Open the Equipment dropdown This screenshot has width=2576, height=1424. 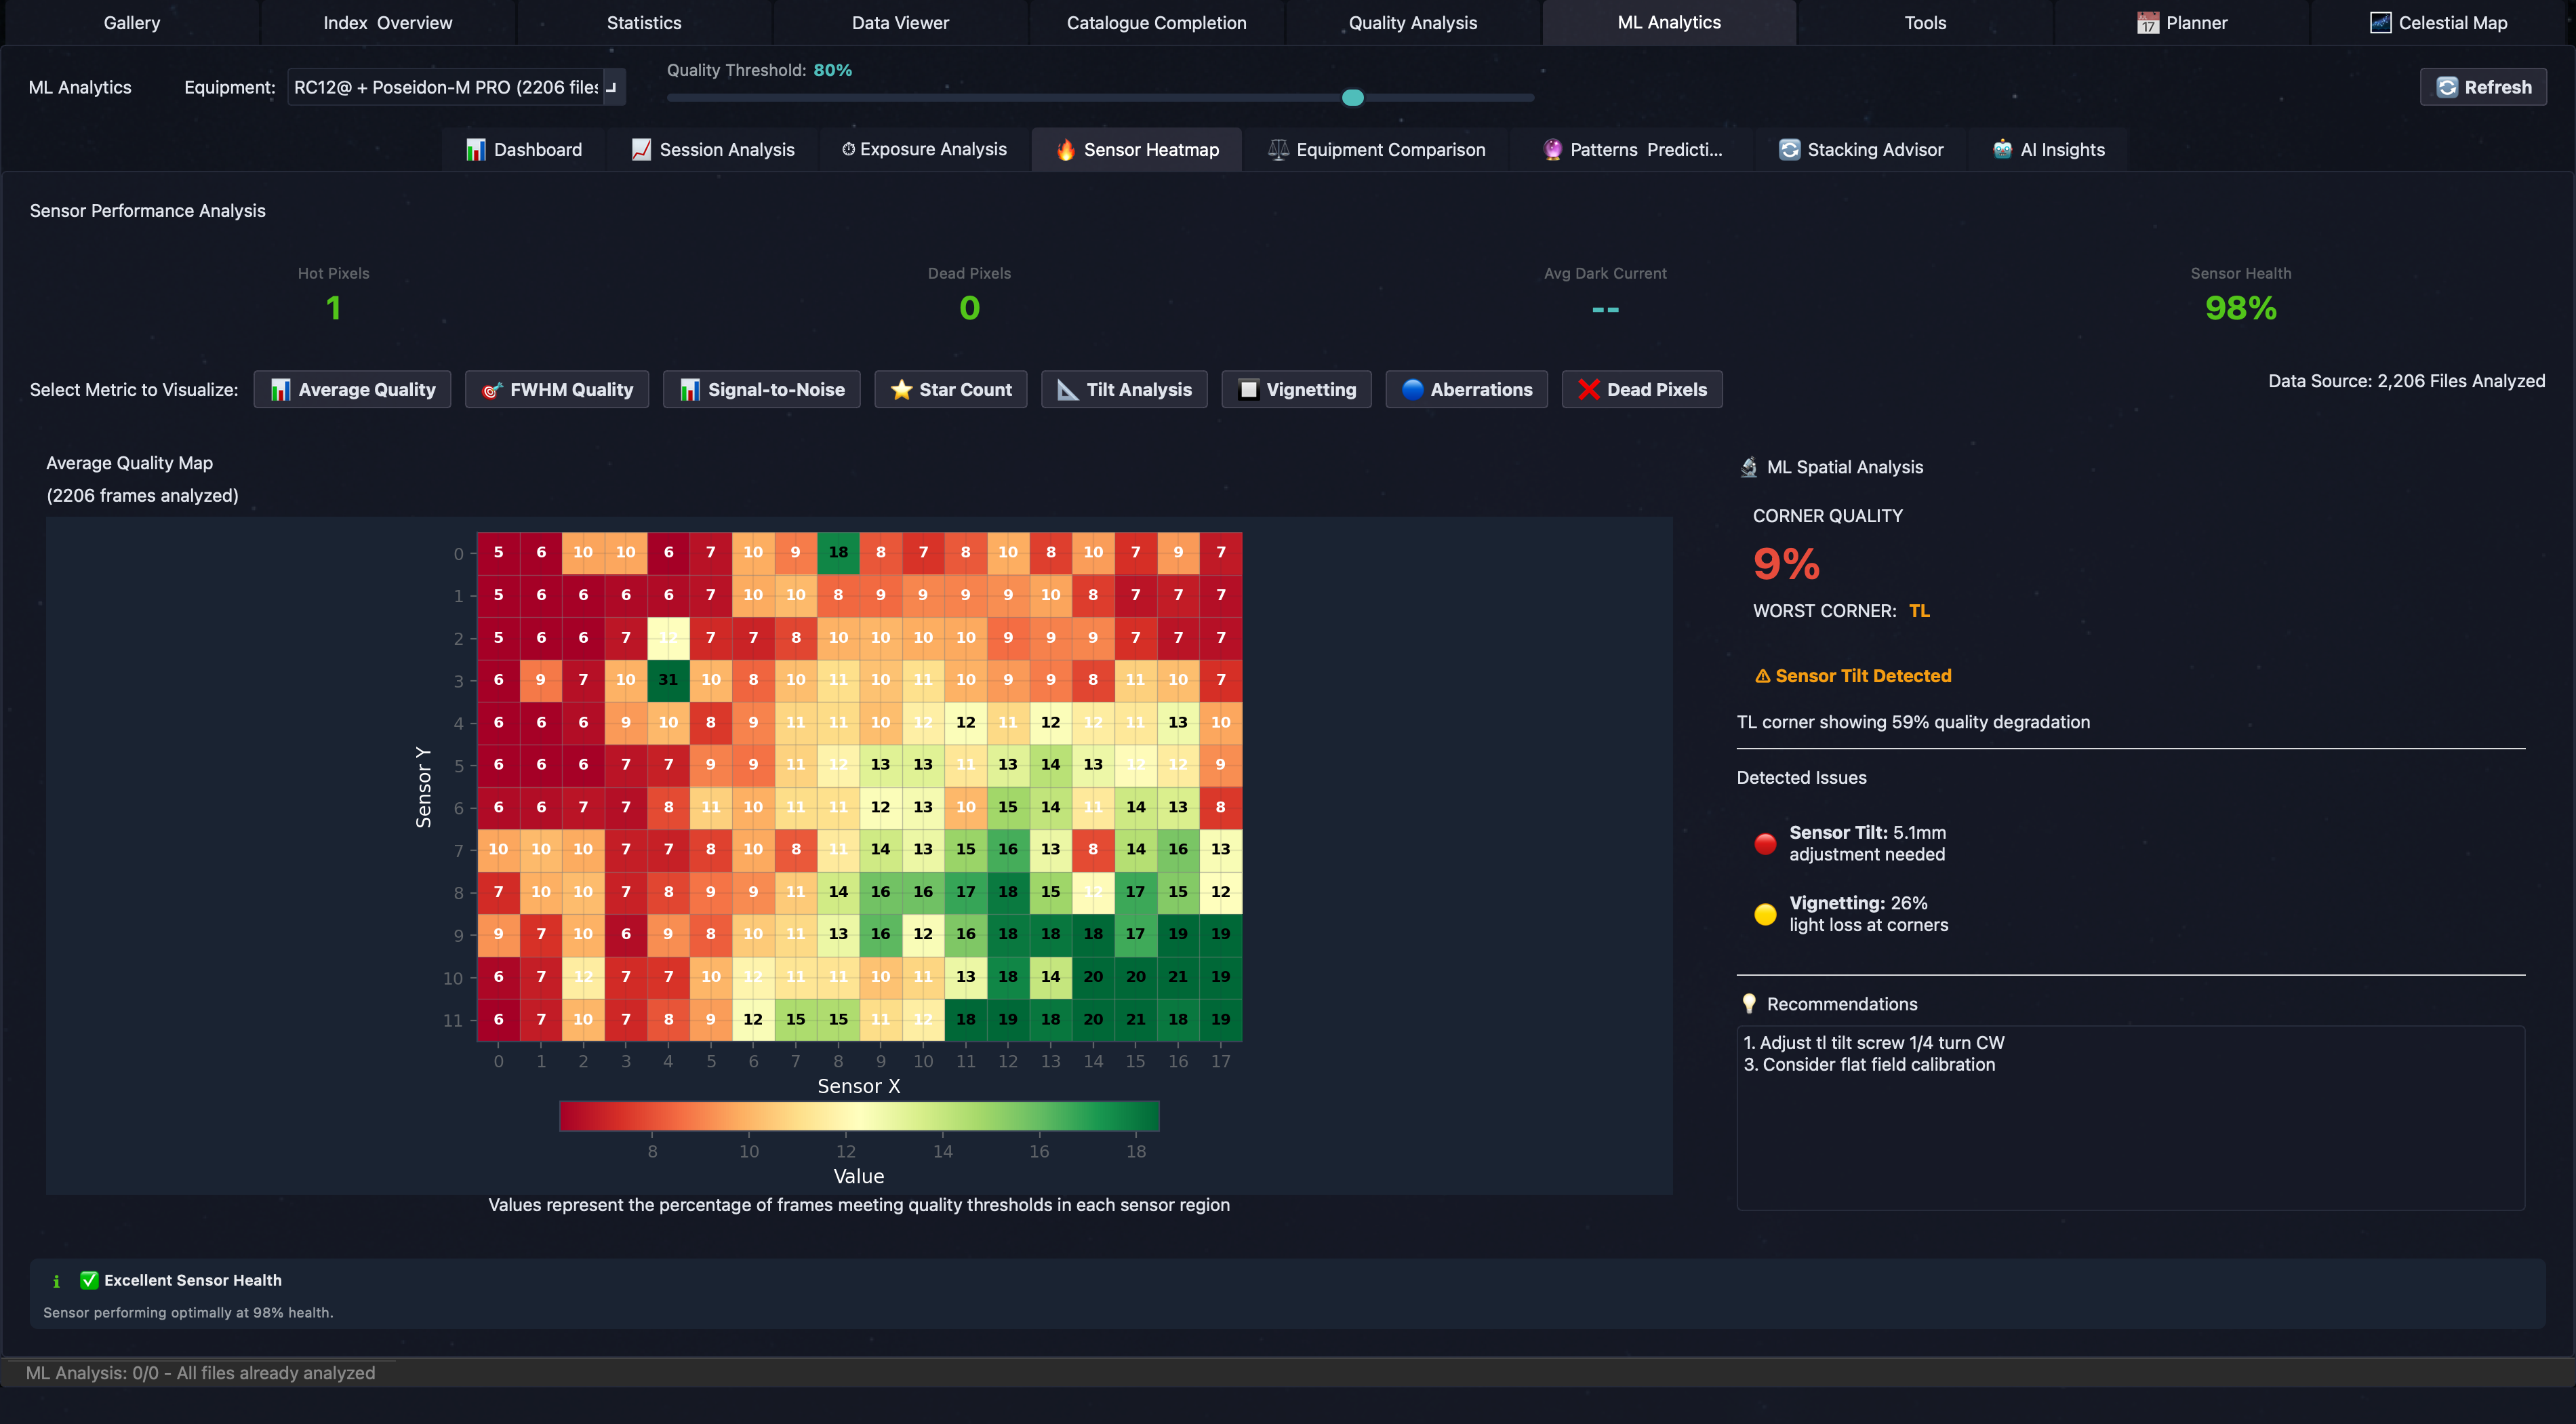click(456, 87)
